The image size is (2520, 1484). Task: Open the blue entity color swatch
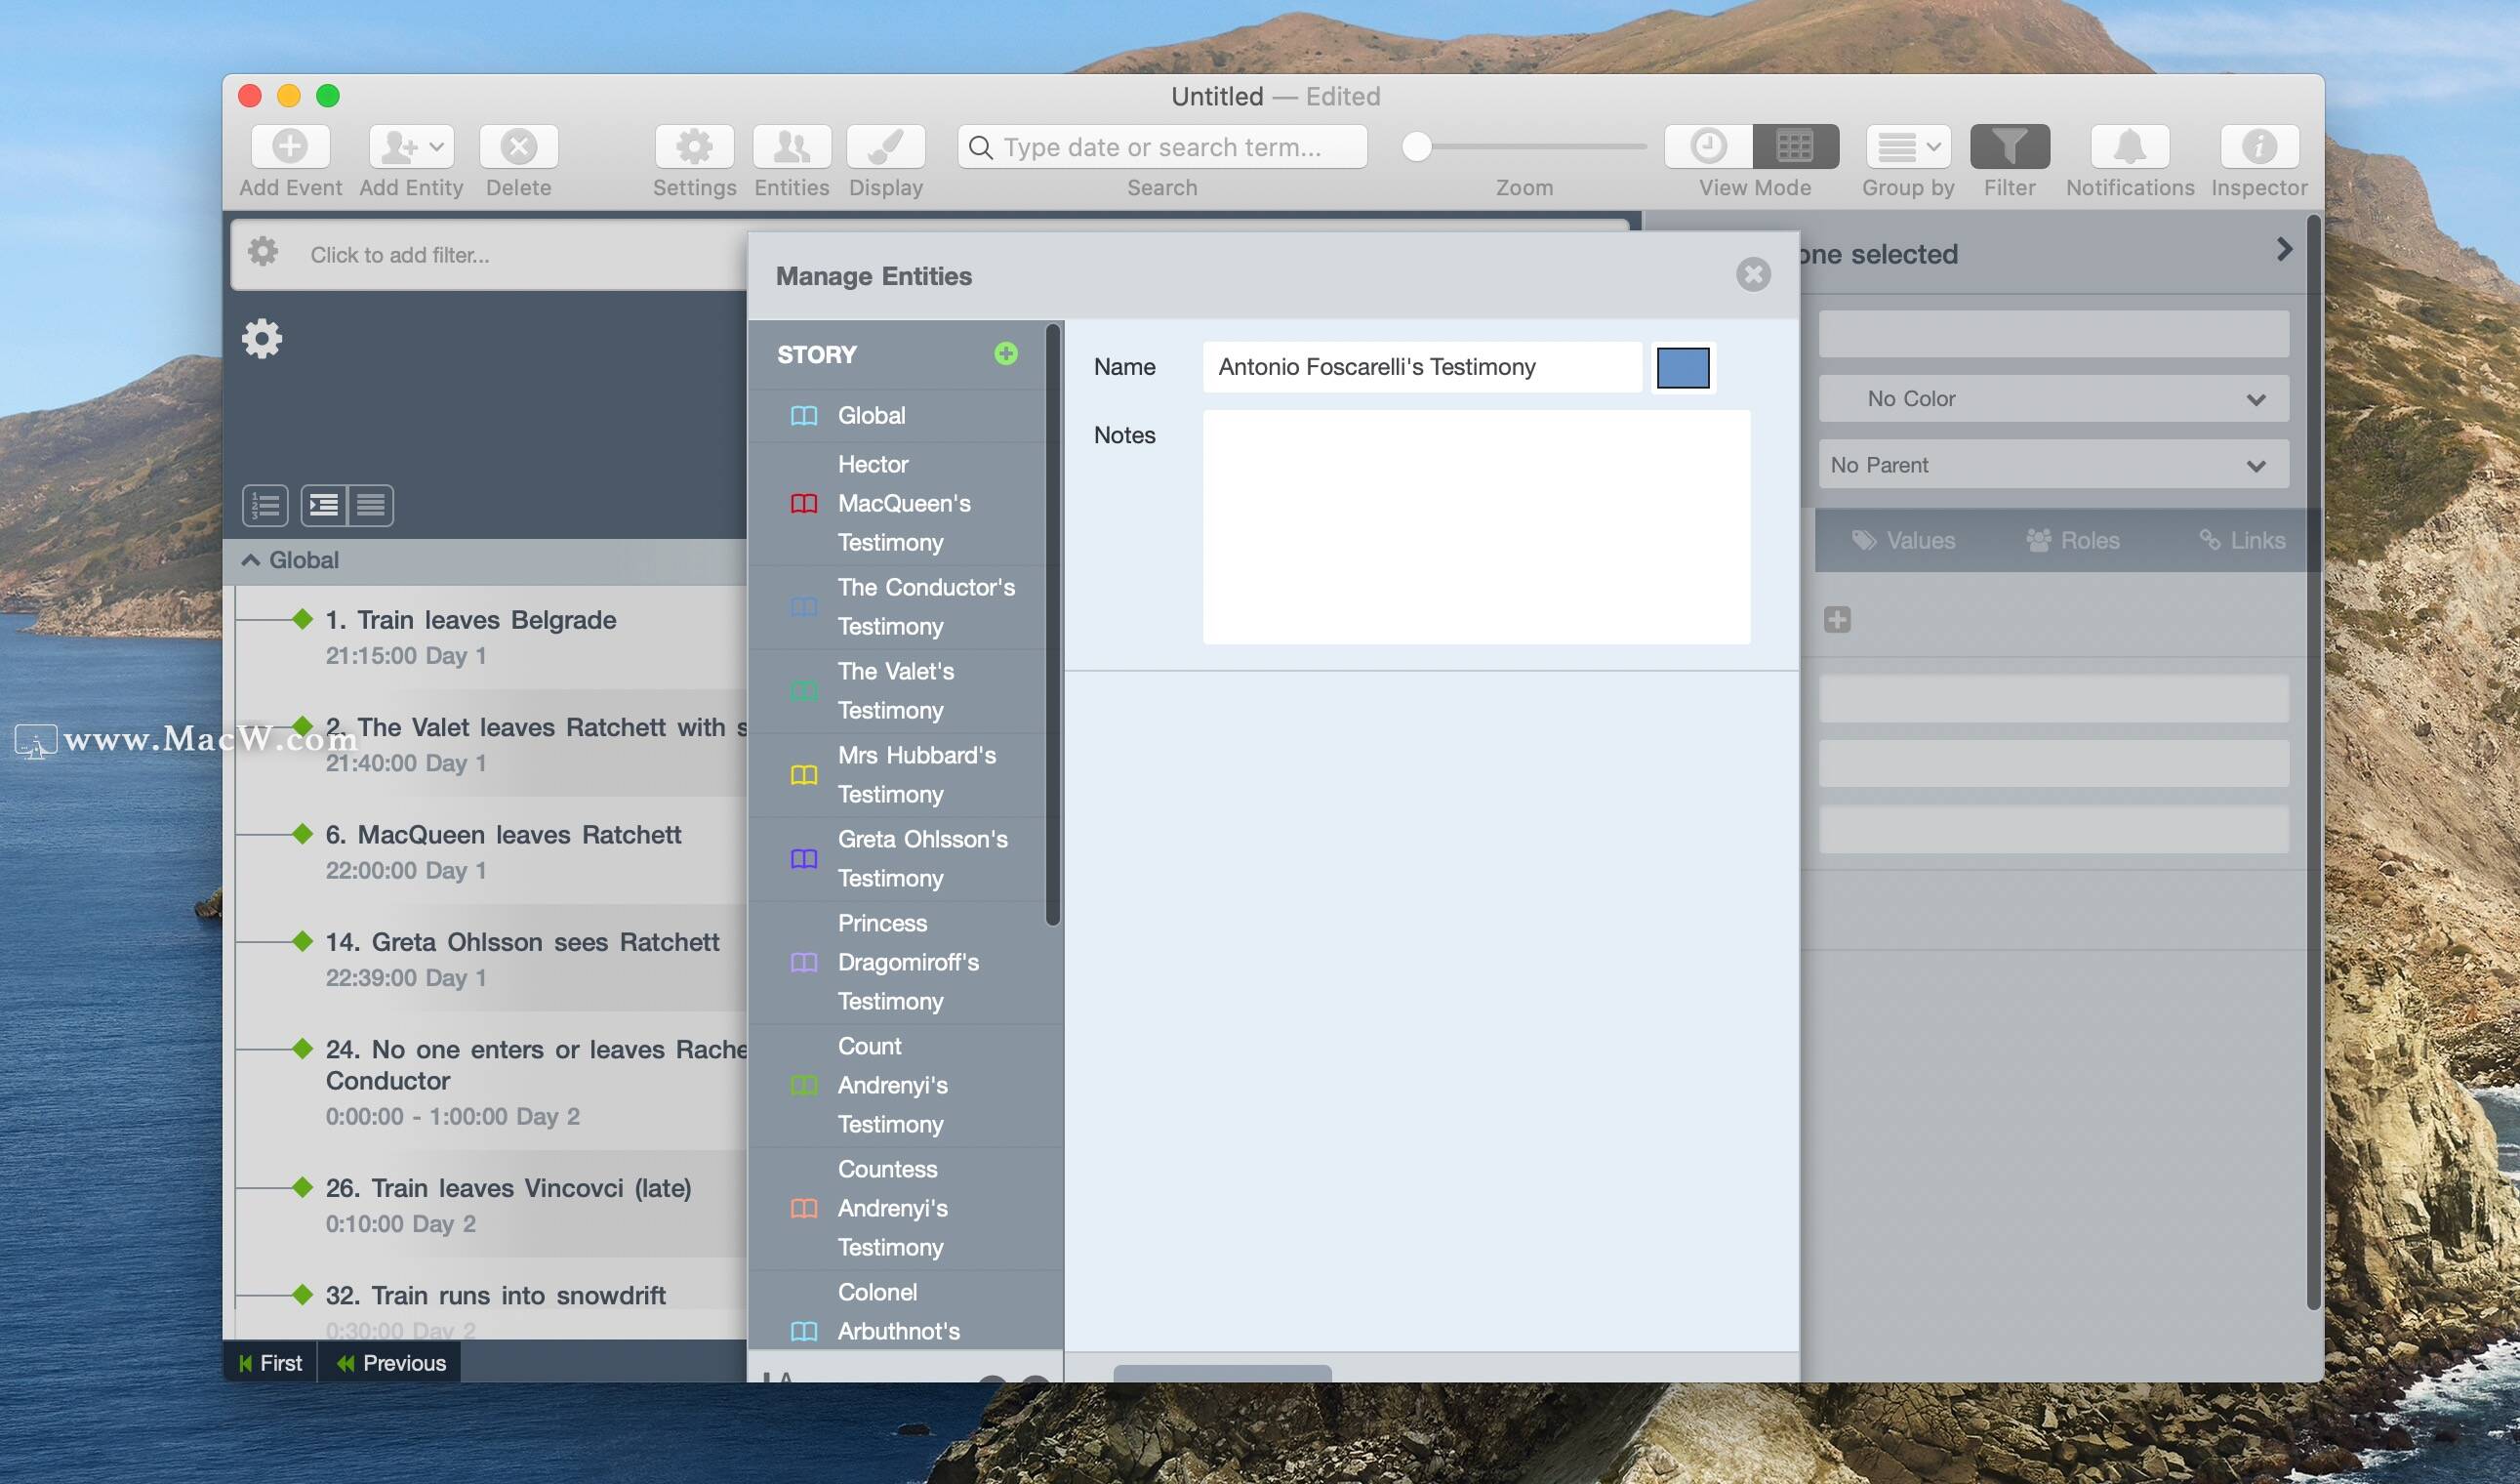click(x=1683, y=367)
